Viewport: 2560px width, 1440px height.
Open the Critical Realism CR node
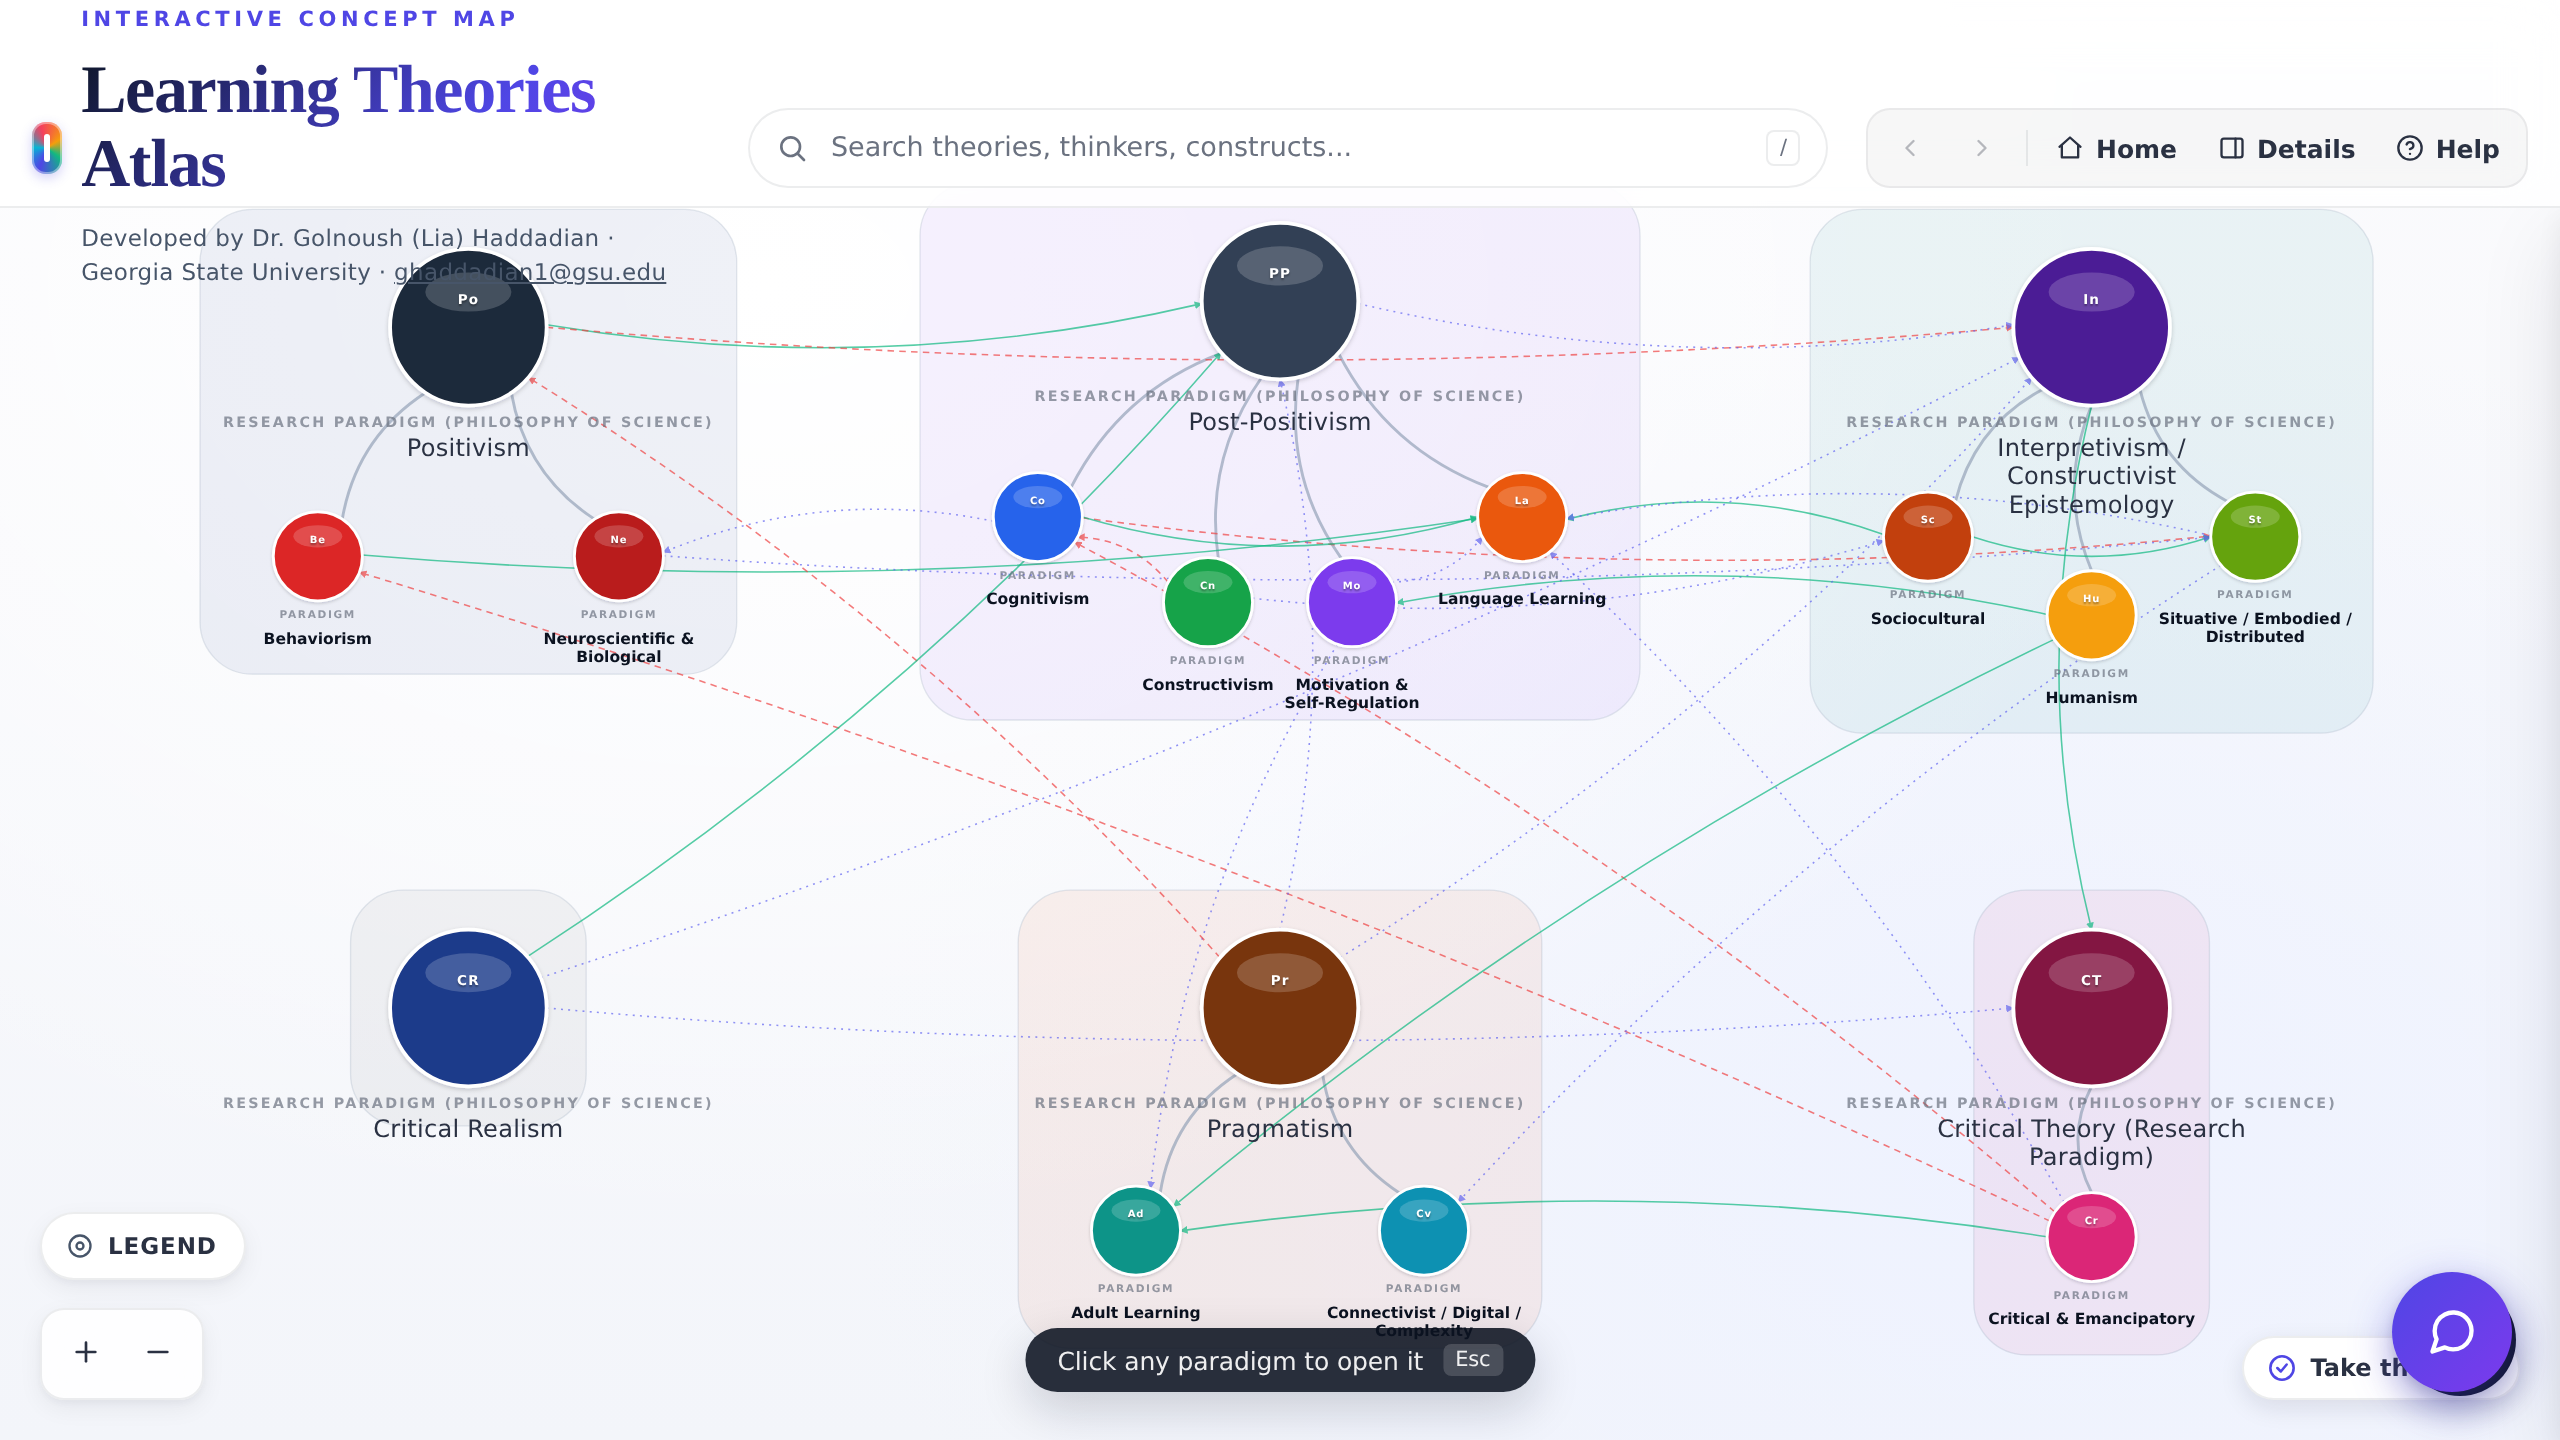468,1008
